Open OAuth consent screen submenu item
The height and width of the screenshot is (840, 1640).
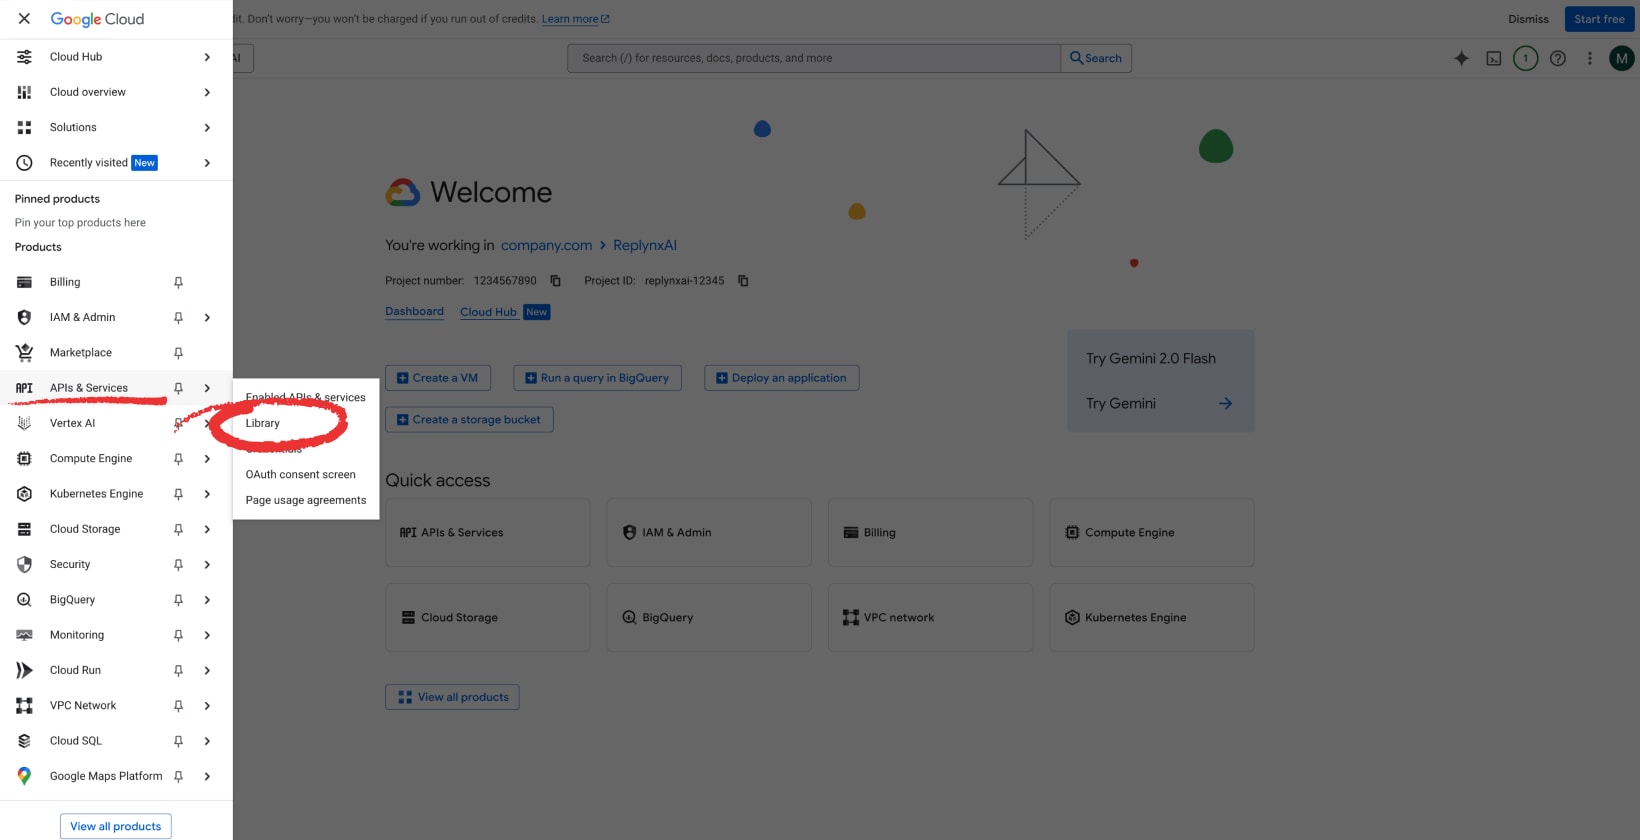tap(301, 475)
